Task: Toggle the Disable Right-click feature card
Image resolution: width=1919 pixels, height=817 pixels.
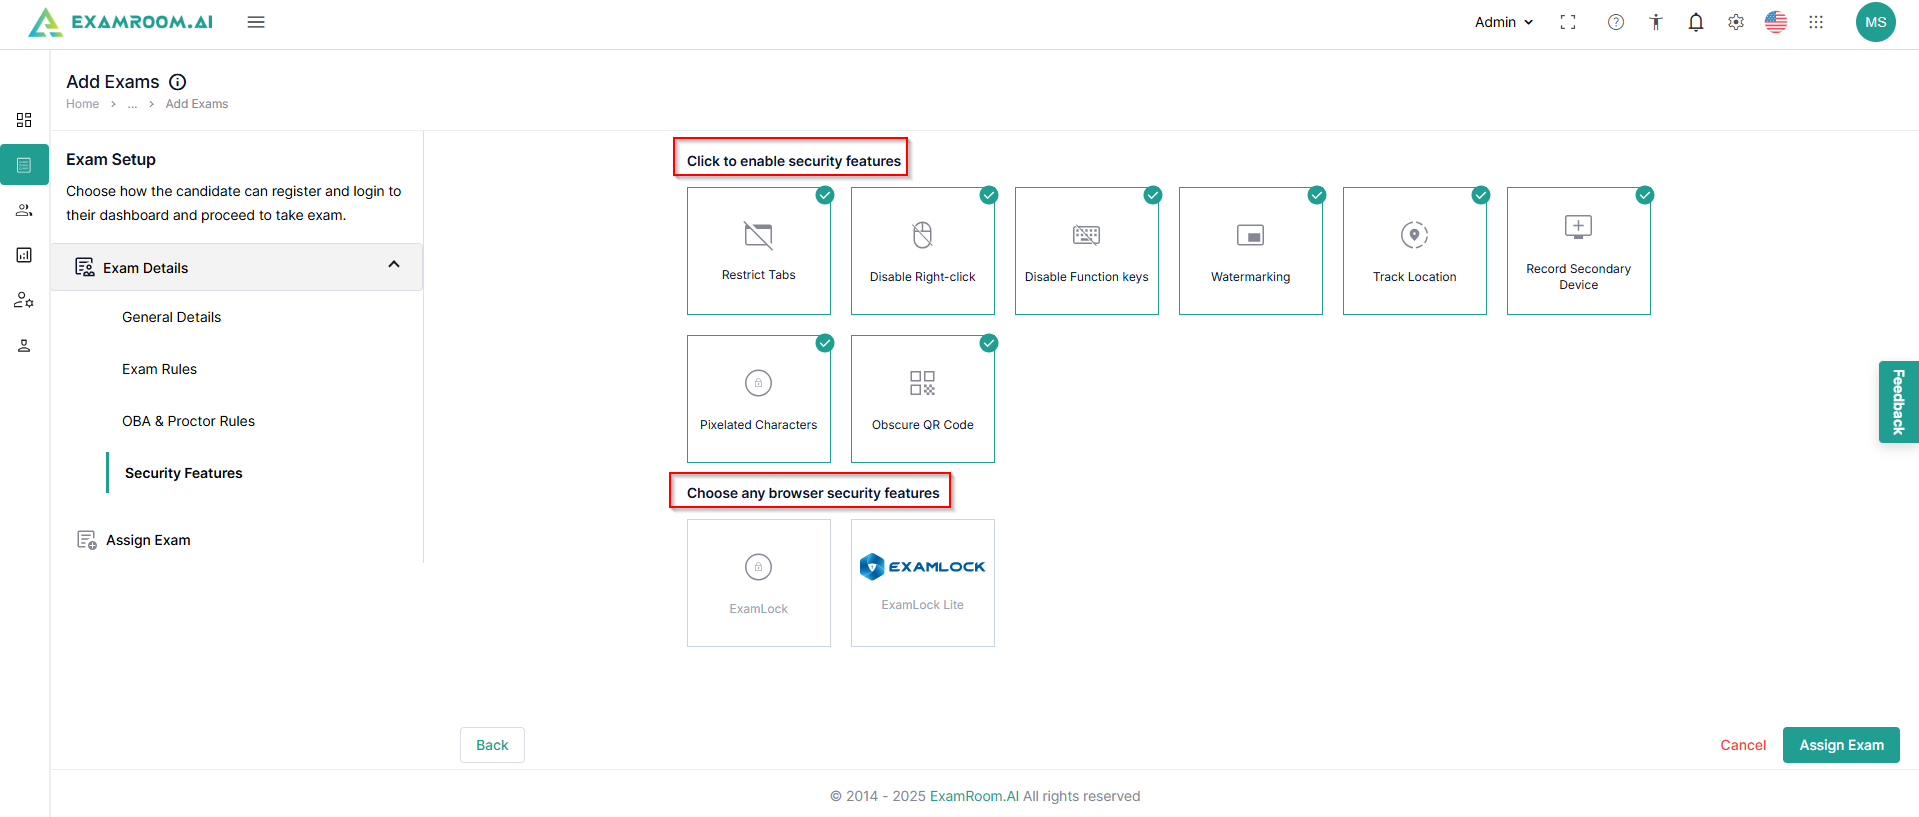Action: tap(923, 251)
